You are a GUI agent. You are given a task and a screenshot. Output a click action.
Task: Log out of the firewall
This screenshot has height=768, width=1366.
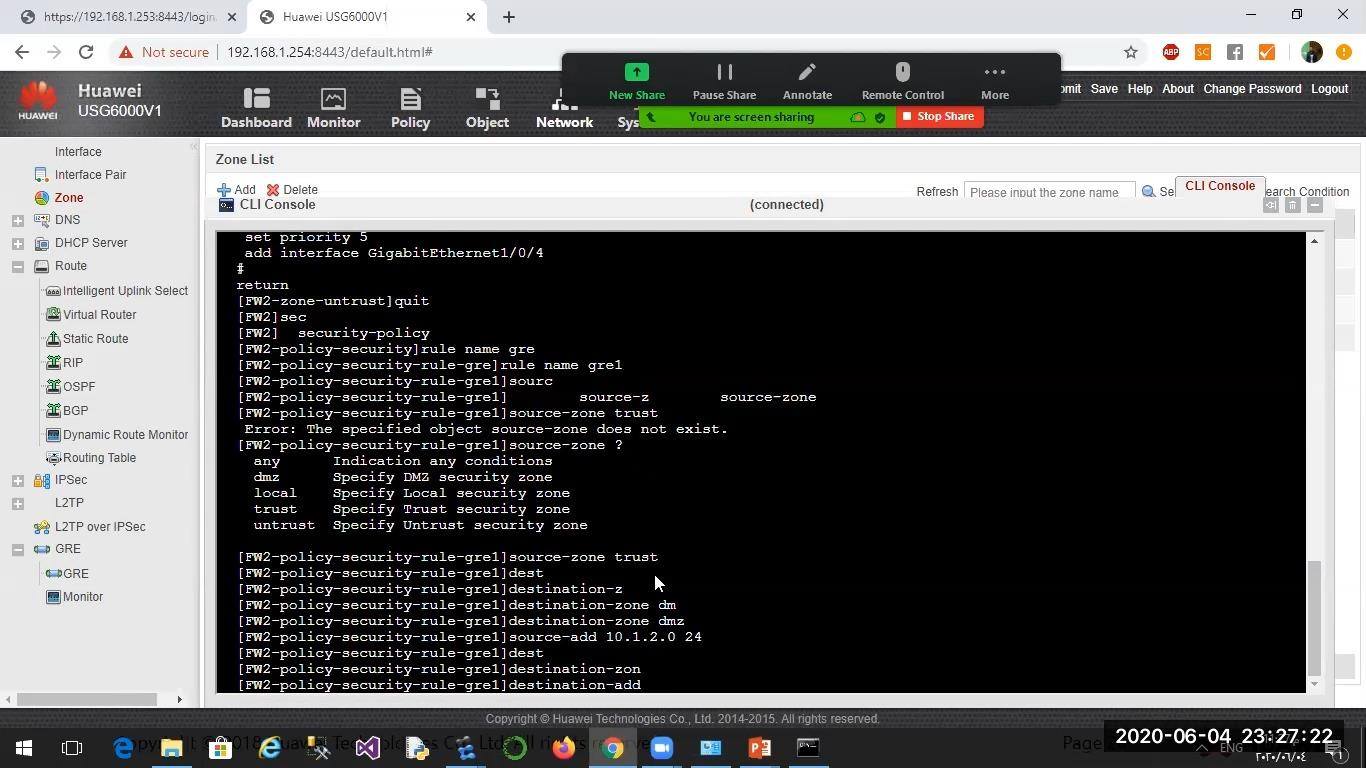pos(1329,89)
